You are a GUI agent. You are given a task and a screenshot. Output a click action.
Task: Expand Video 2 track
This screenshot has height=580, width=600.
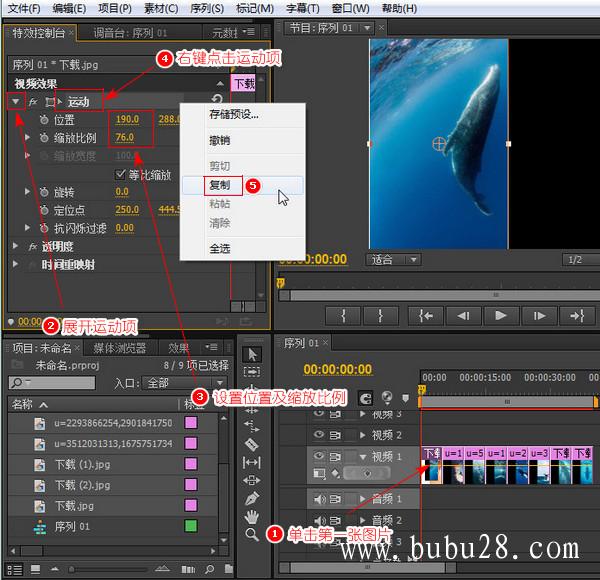pos(363,435)
